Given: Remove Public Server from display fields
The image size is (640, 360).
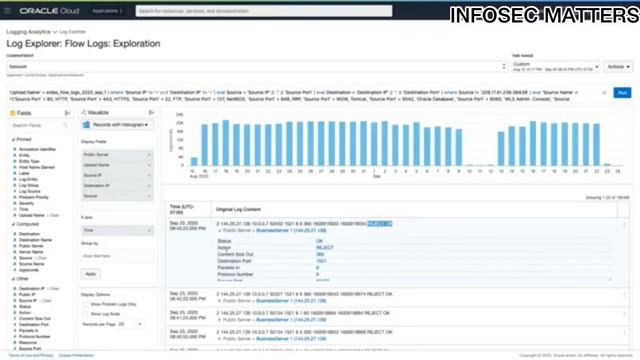Looking at the screenshot, I should point(149,155).
